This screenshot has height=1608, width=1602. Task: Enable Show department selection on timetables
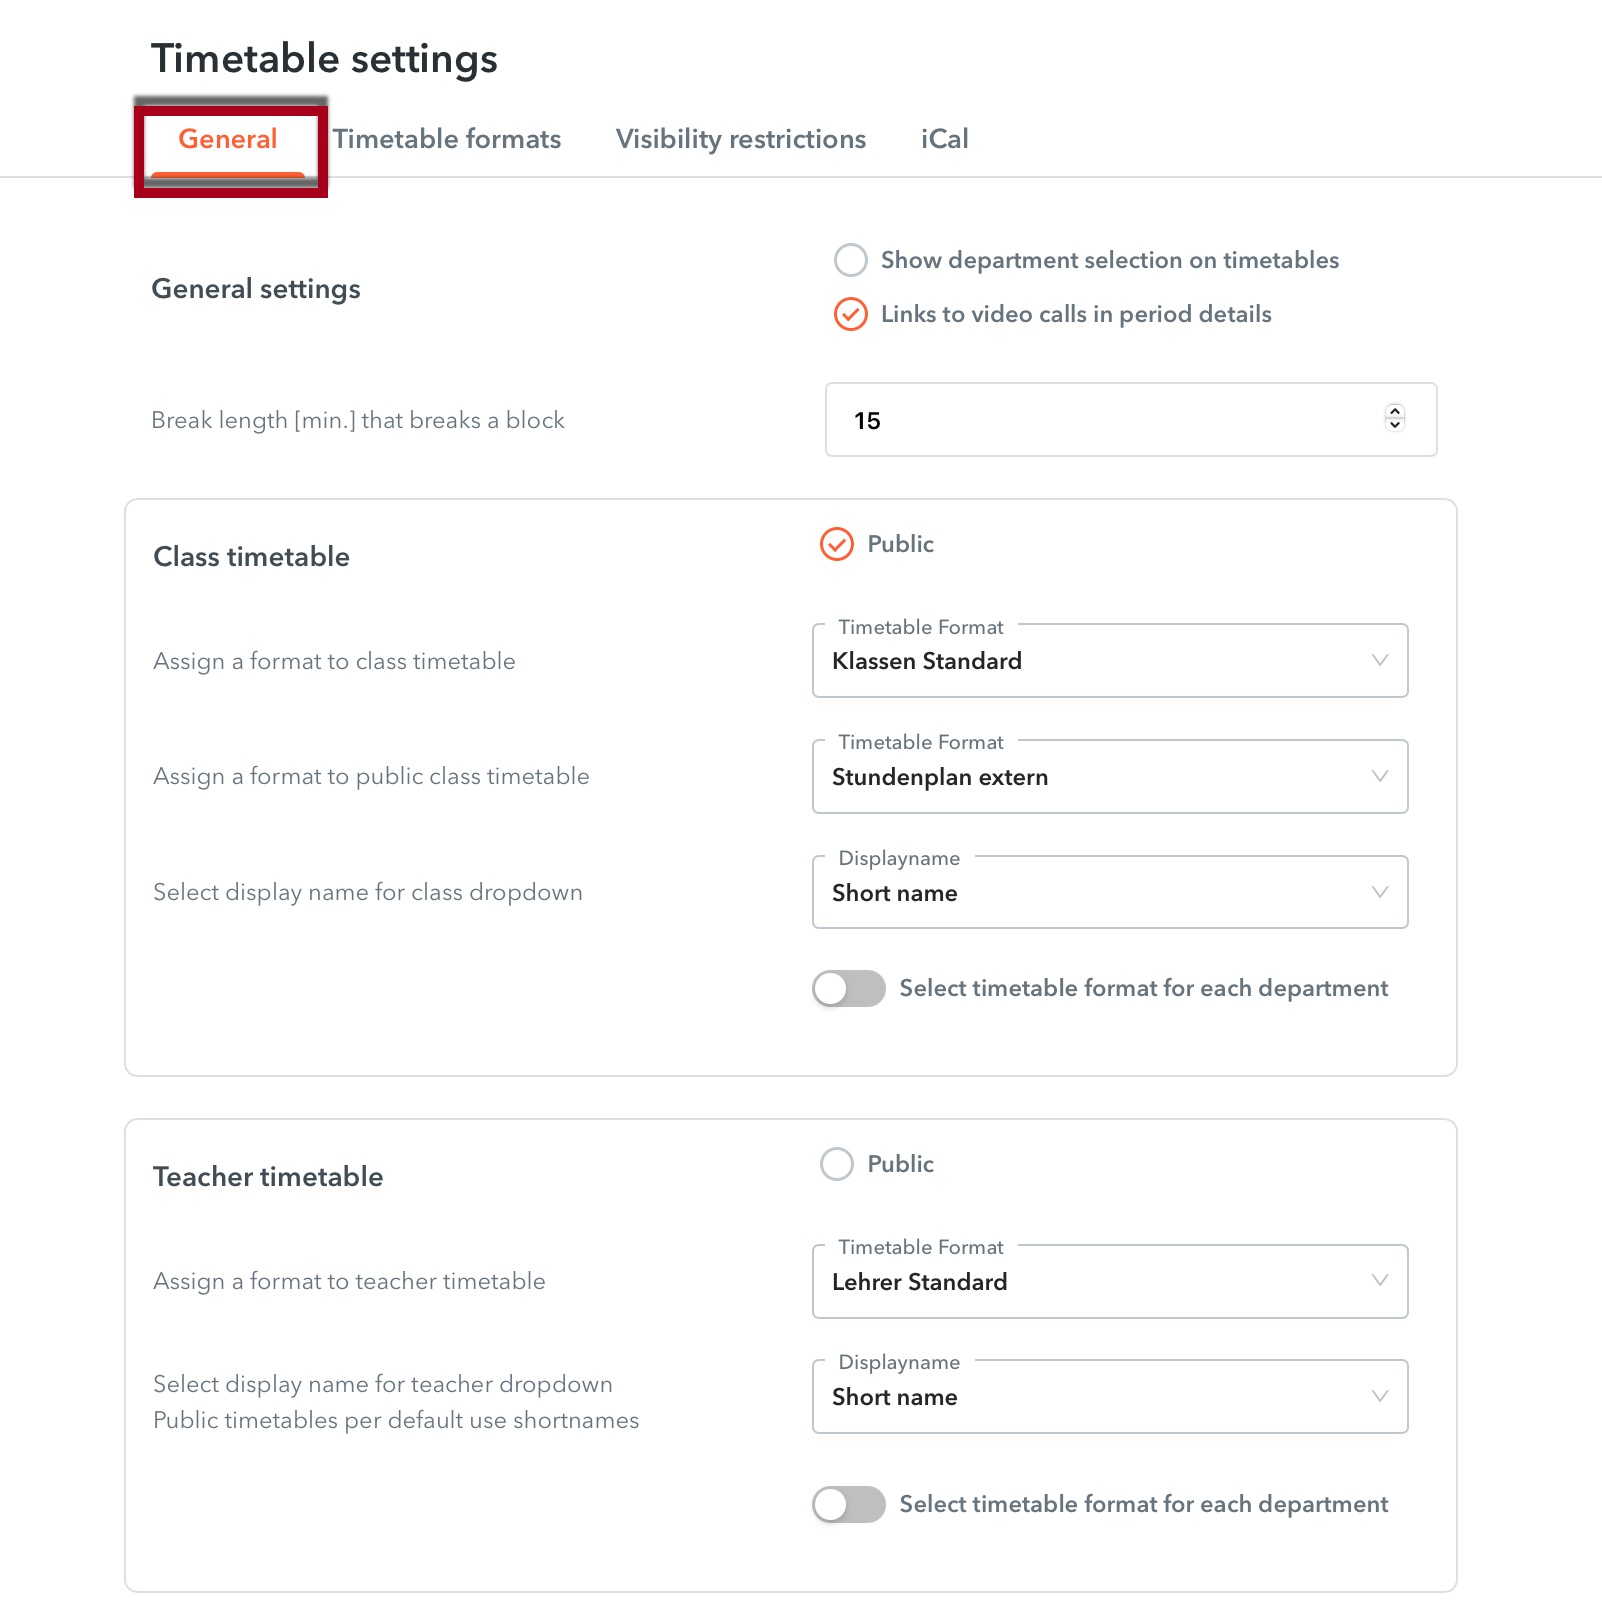pyautogui.click(x=851, y=260)
